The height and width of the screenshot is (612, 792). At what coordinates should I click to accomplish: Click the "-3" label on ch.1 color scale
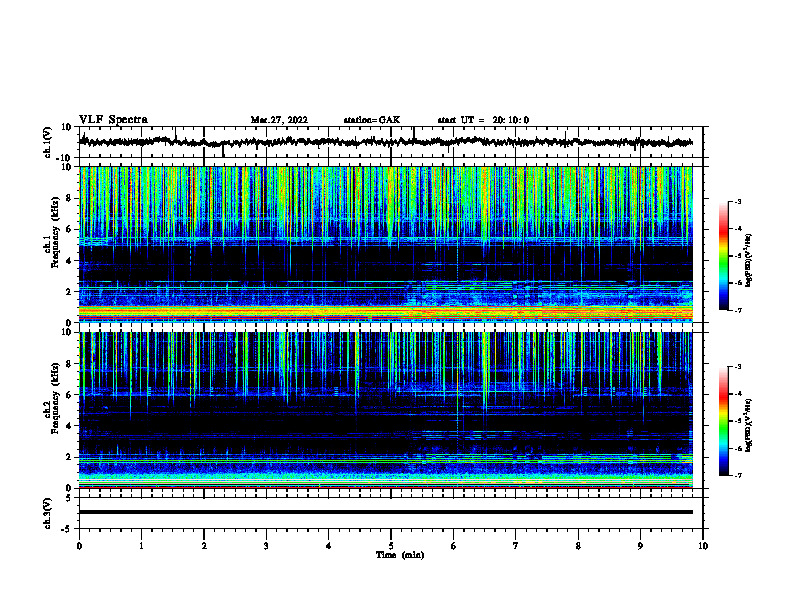pos(738,201)
